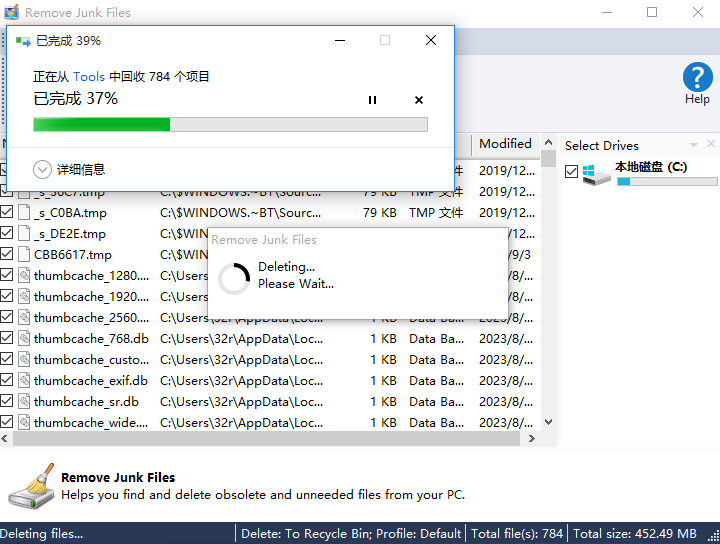Click the broom Remove Junk Files icon
Viewport: 720px width, 544px height.
[31, 486]
